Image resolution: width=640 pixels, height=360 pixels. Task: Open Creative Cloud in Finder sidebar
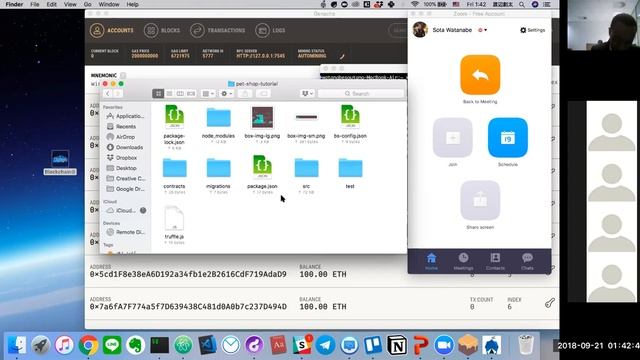pos(126,179)
